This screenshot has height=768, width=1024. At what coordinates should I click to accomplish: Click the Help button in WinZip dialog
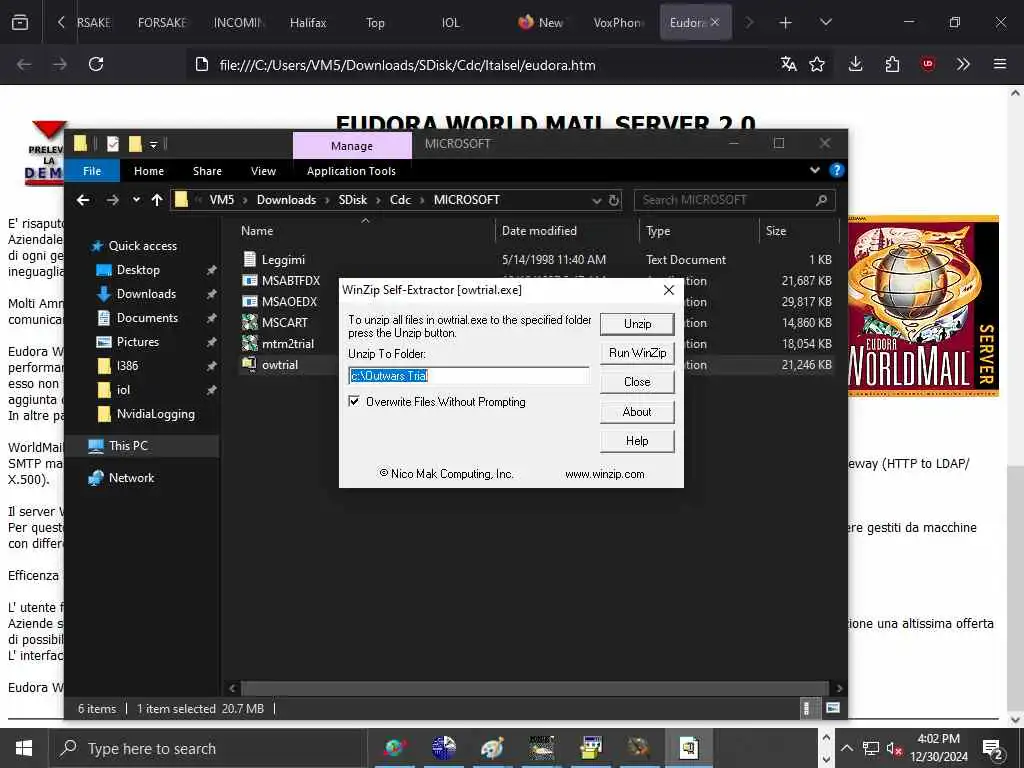pos(637,441)
